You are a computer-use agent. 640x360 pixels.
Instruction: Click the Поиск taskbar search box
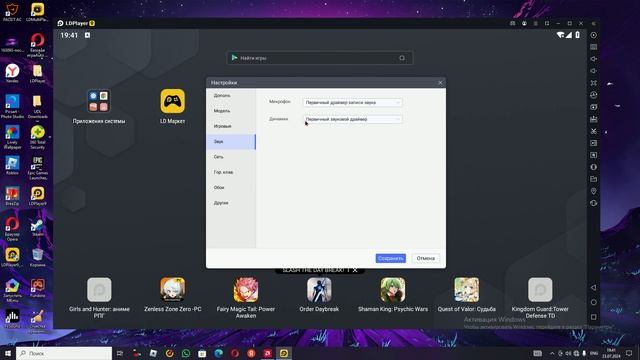[64, 353]
